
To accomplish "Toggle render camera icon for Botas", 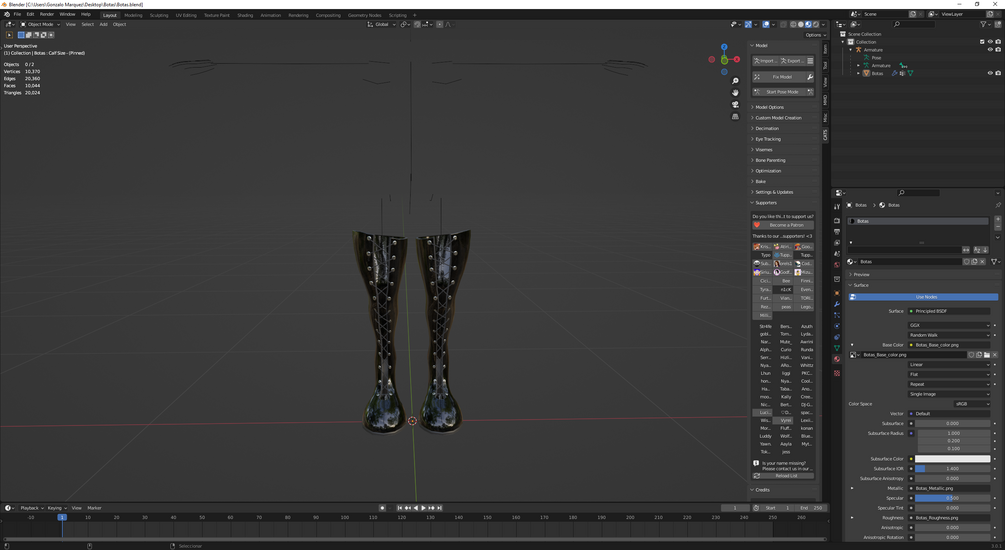I will point(998,73).
